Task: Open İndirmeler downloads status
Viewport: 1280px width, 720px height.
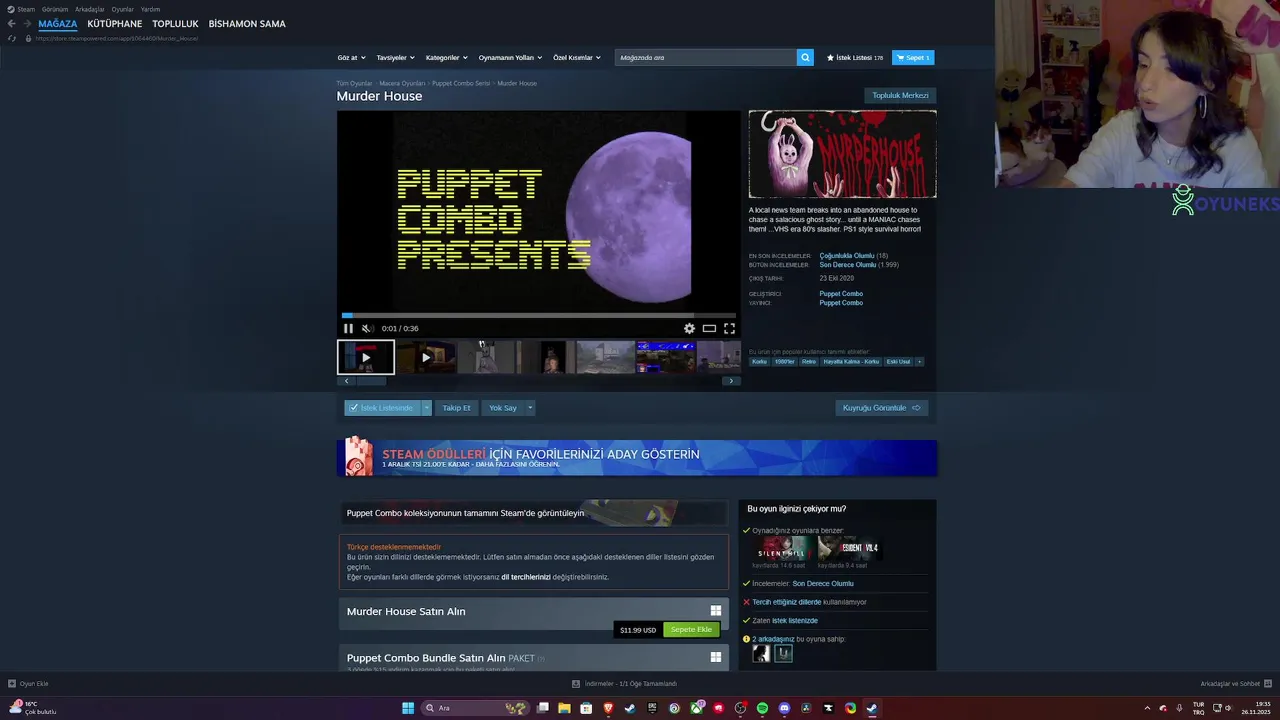Action: (624, 684)
